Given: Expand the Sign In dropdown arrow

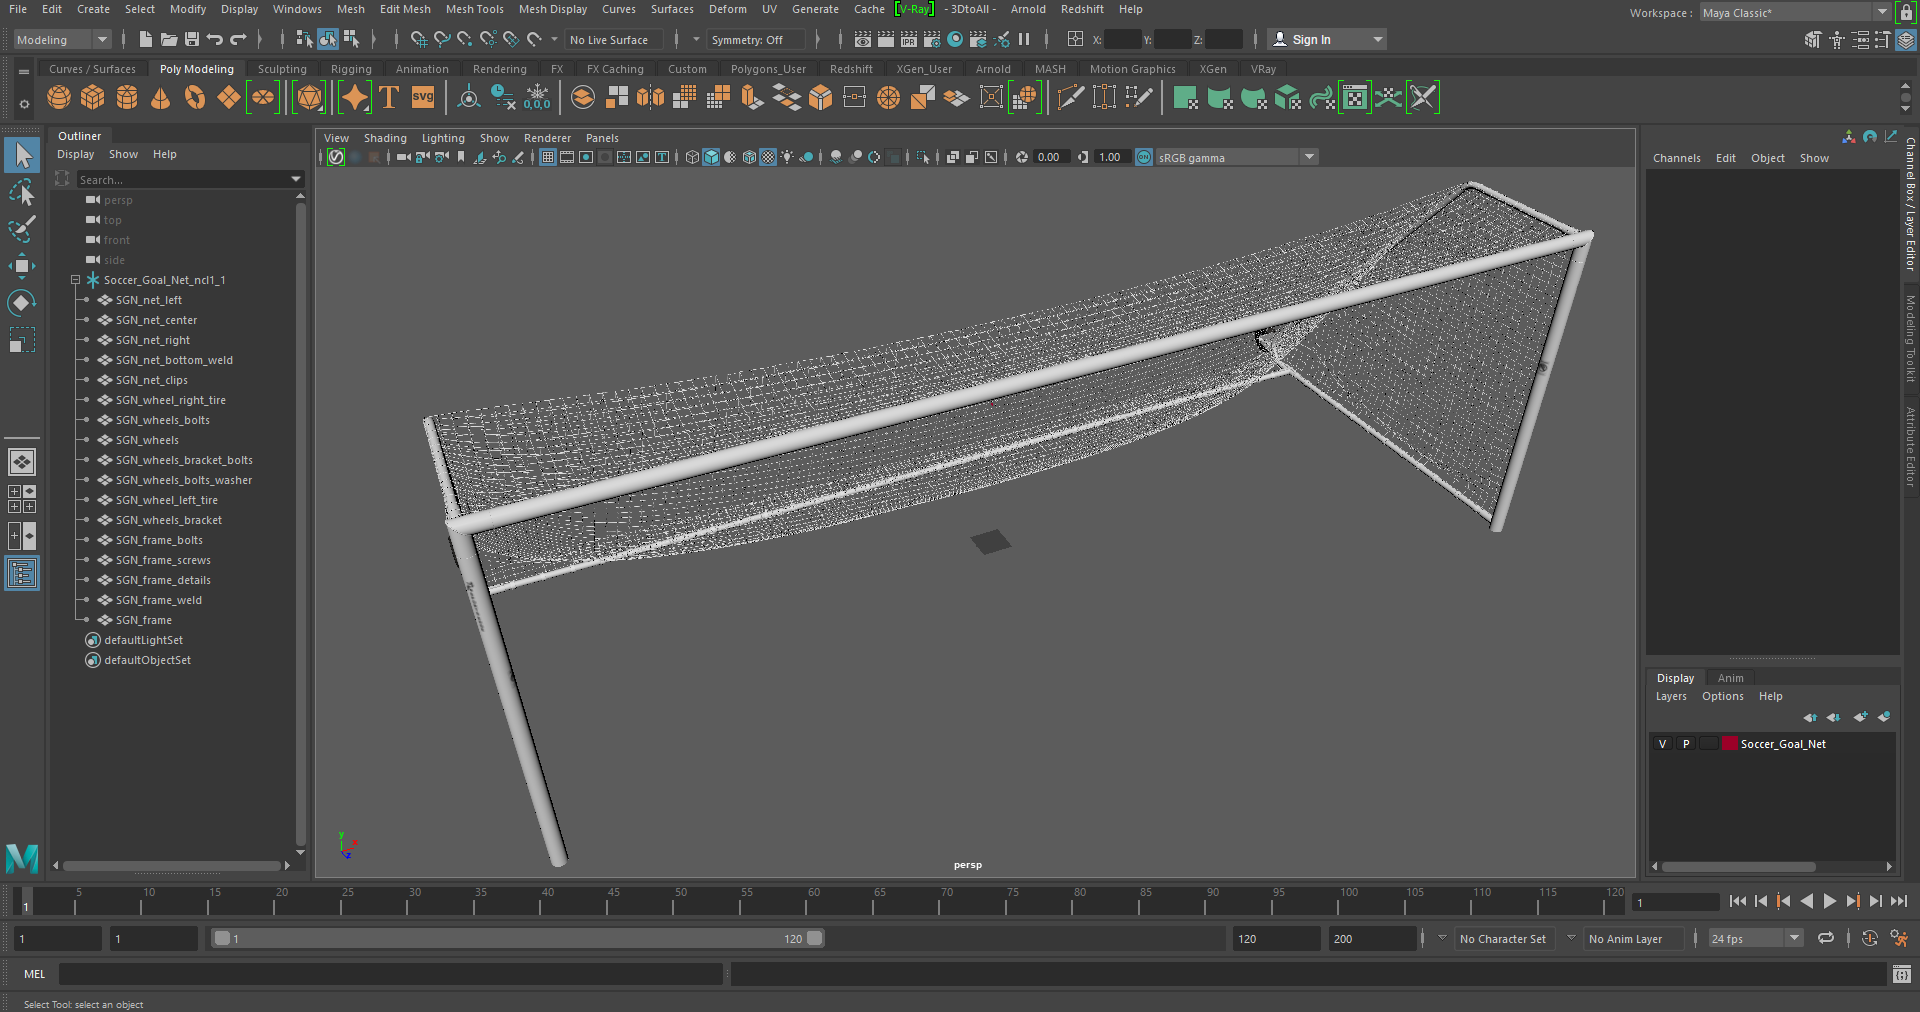Looking at the screenshot, I should pyautogui.click(x=1378, y=39).
